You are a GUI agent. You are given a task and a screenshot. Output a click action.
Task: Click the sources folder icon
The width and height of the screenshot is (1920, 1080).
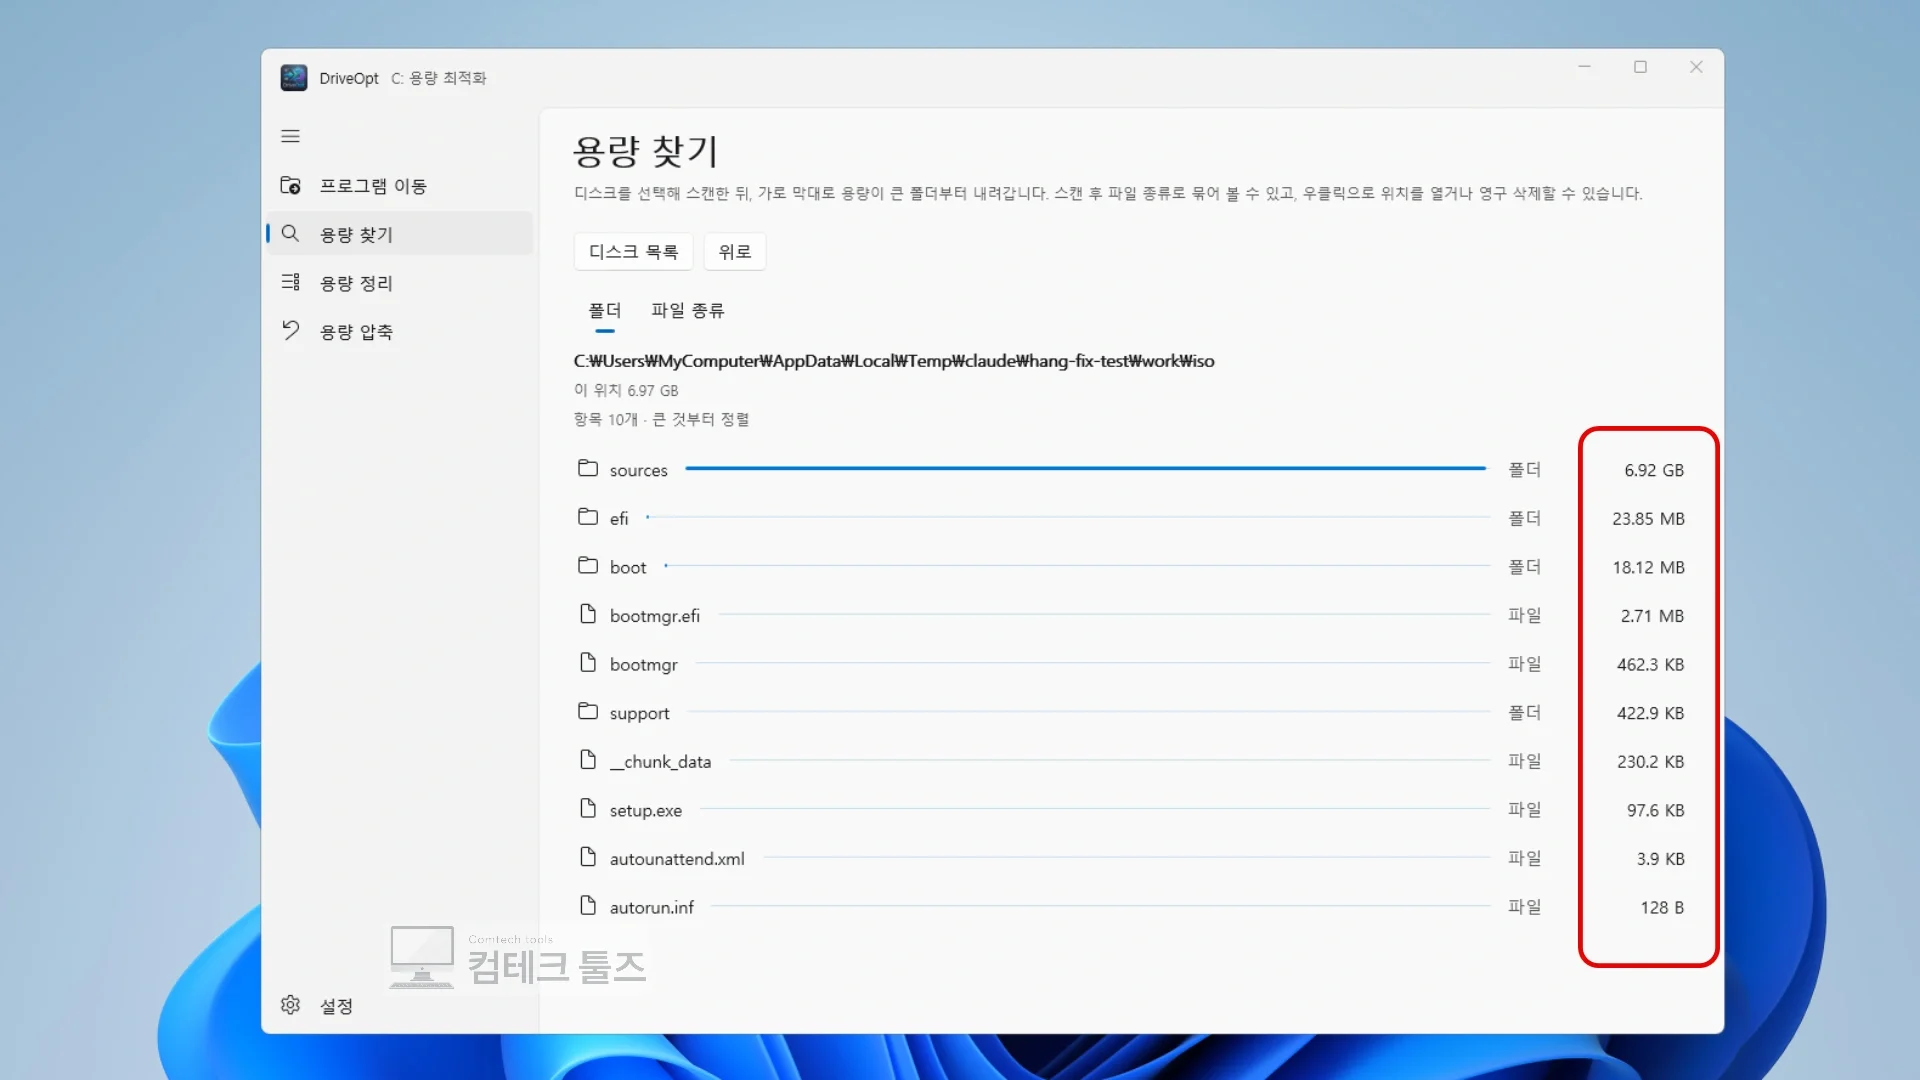coord(588,468)
